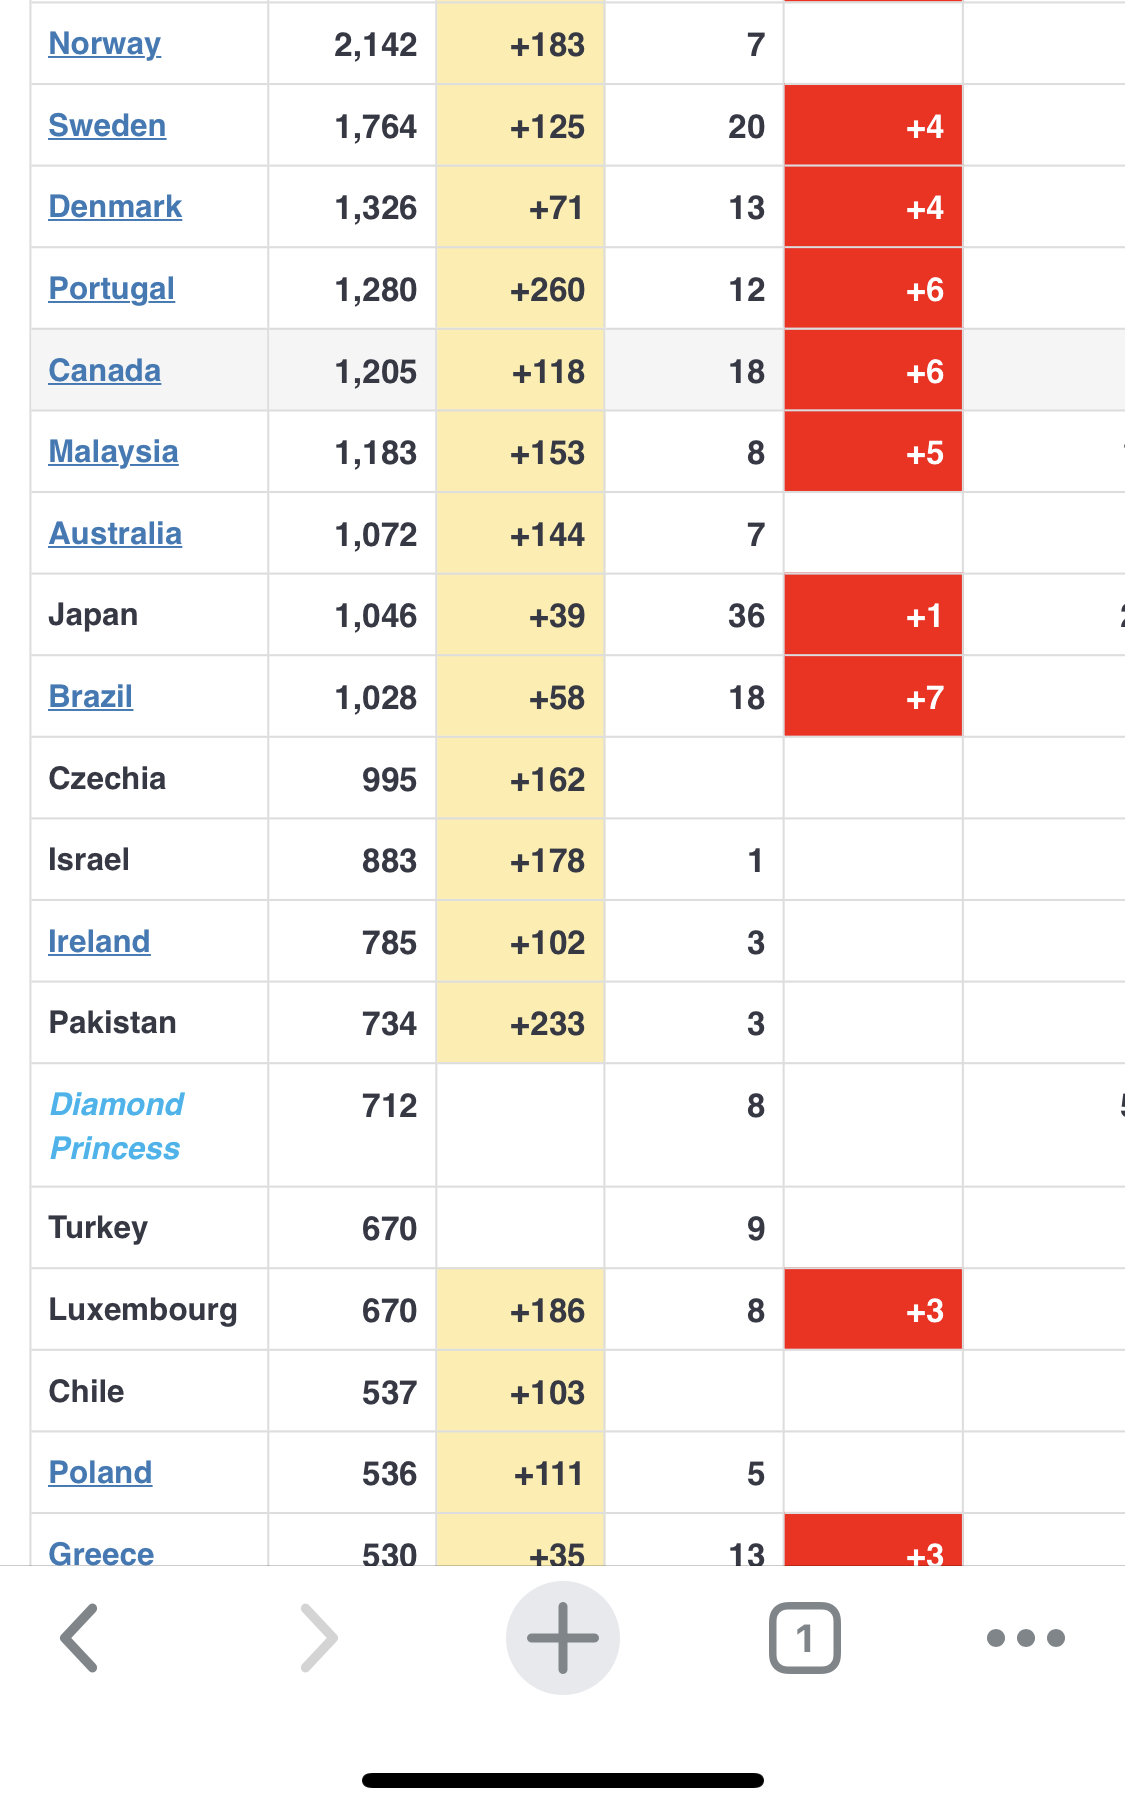This screenshot has height=1812, width=1125.
Task: Tap the browser forward arrow
Action: (x=319, y=1638)
